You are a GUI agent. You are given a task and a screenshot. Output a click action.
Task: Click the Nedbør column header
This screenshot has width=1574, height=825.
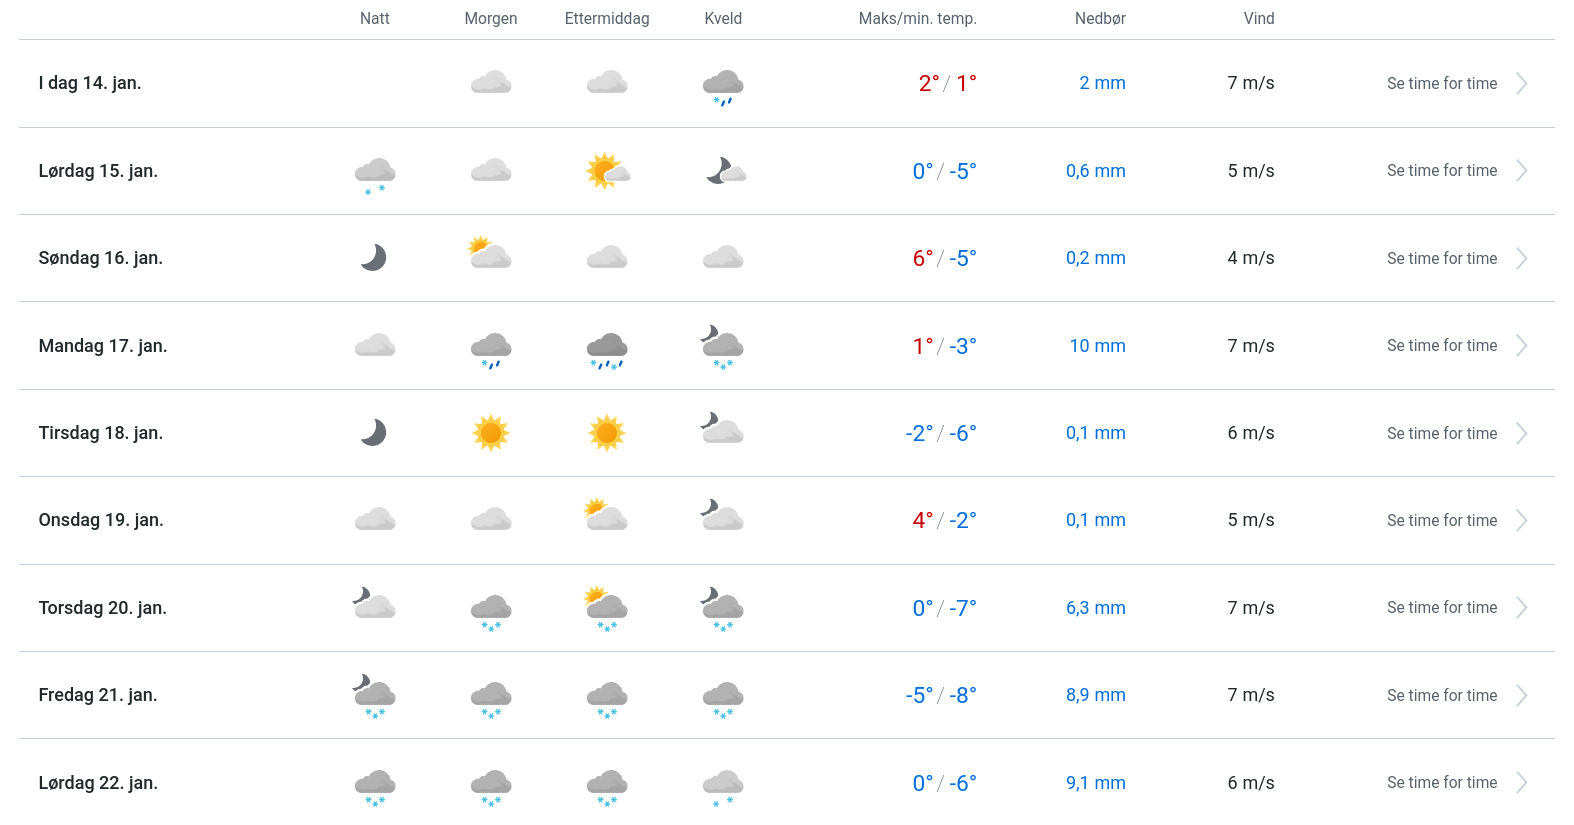pyautogui.click(x=1100, y=19)
